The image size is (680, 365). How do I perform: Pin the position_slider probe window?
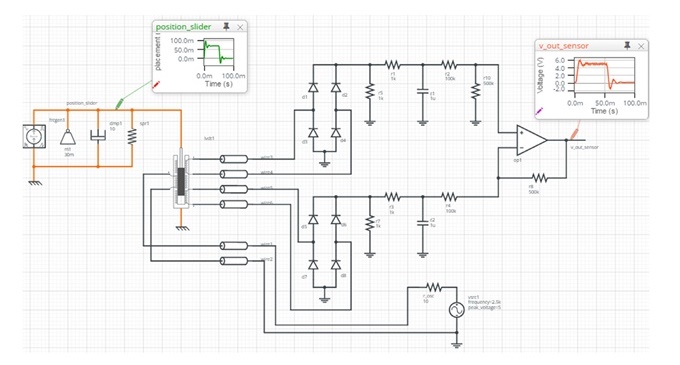coord(226,26)
